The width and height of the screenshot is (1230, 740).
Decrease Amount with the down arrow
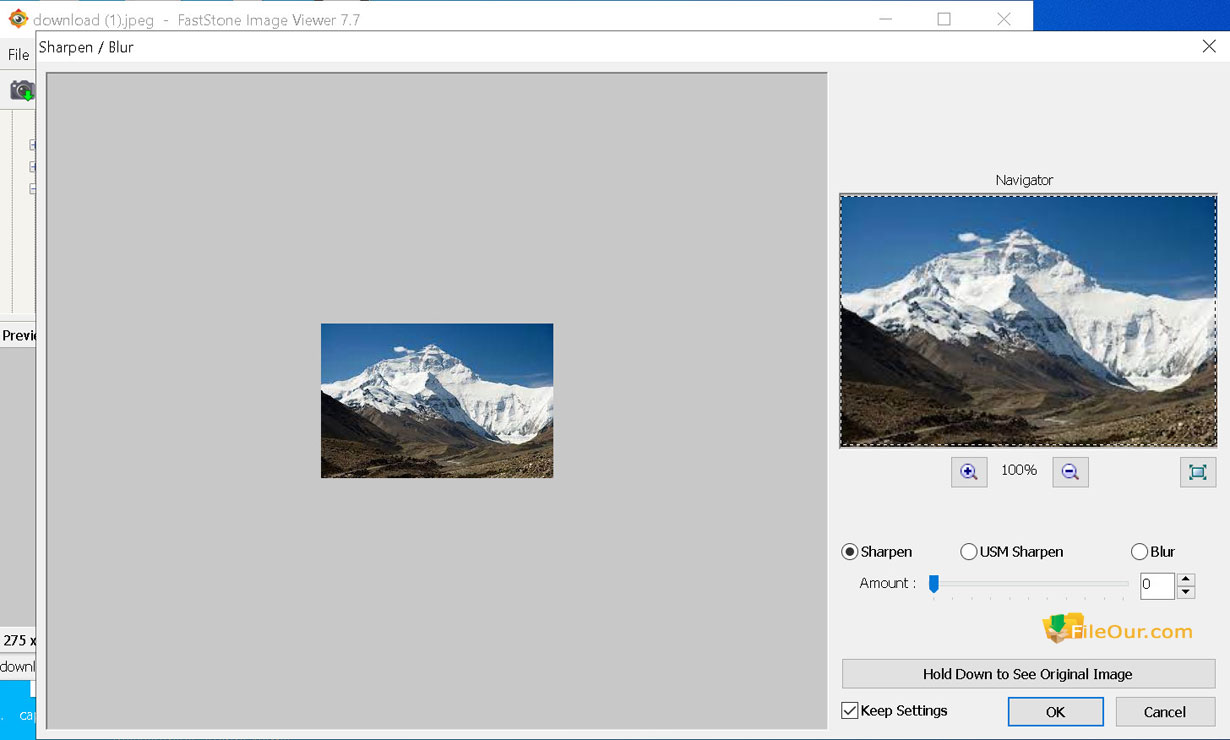1186,592
